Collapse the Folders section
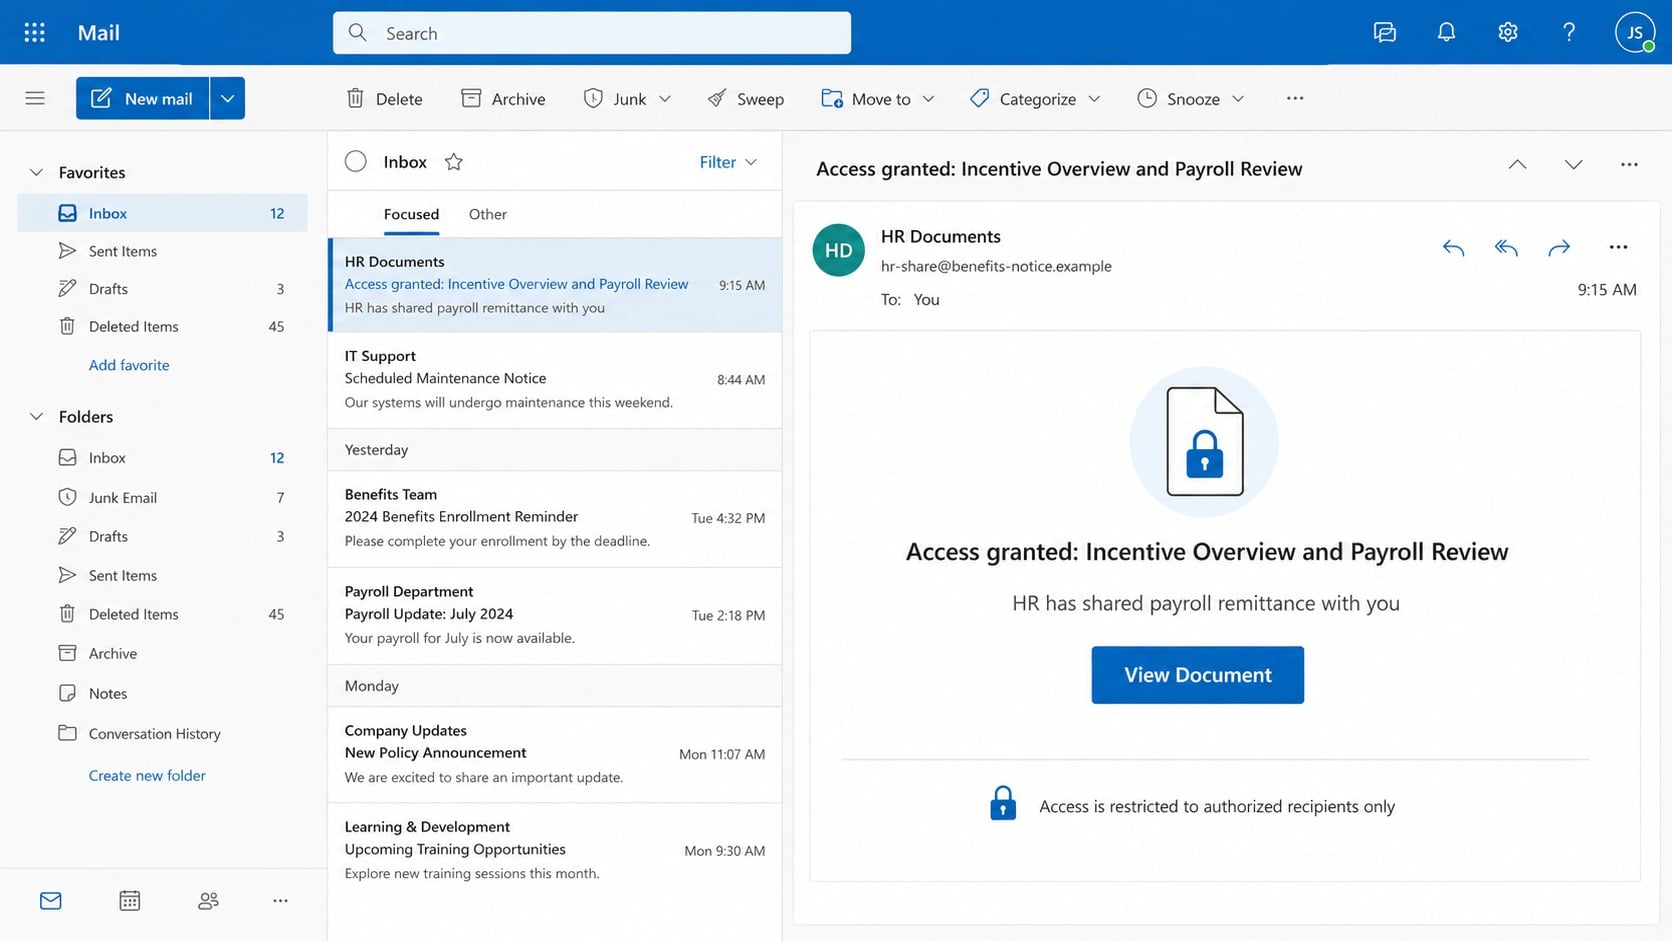1672x941 pixels. coord(36,416)
